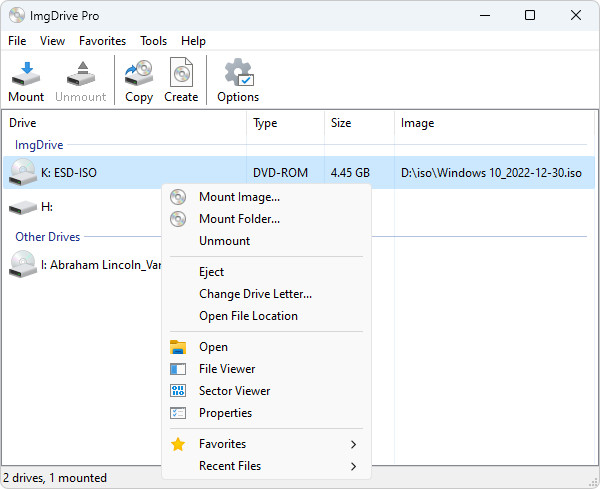Screen dimensions: 600x489
Task: Open the File menu
Action: (17, 41)
